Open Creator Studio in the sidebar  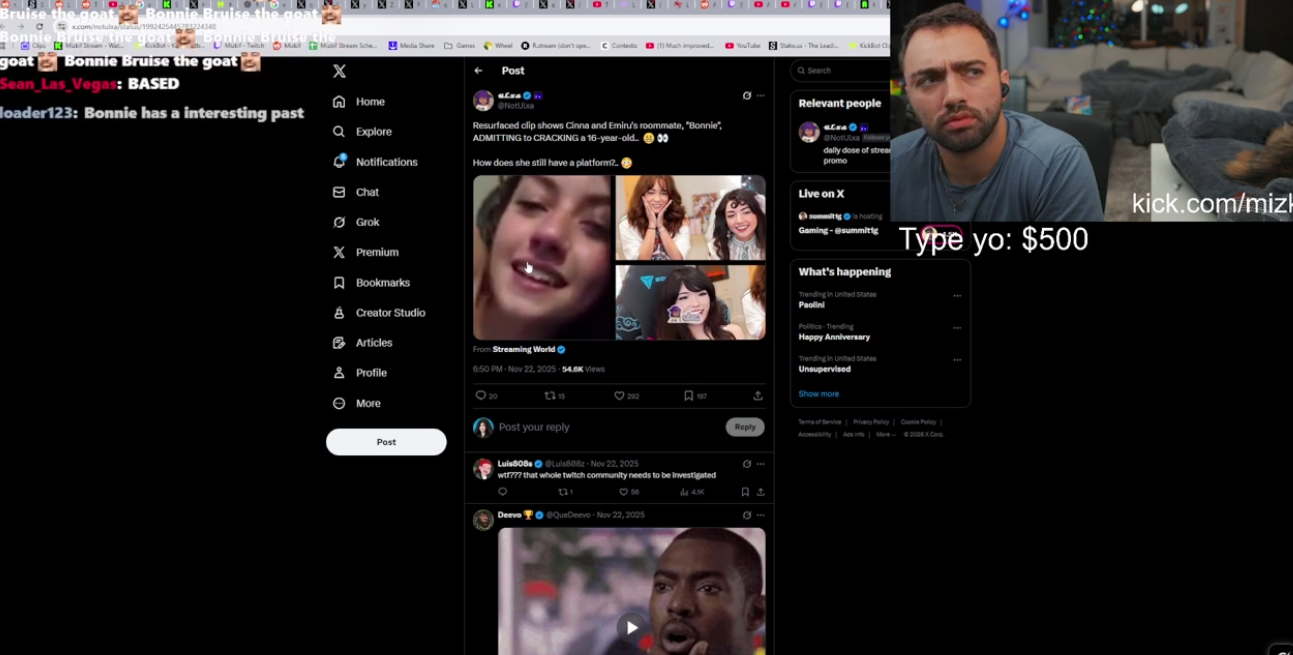(x=379, y=313)
